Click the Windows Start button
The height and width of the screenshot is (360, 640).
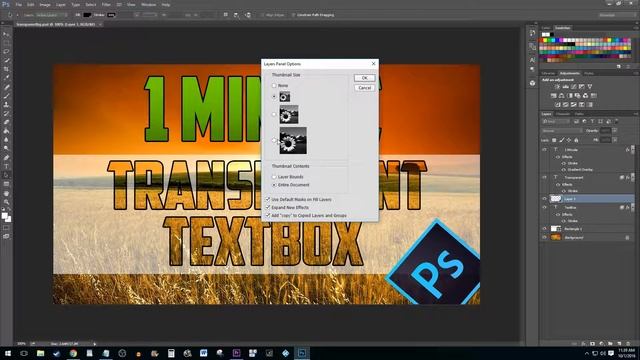tap(8, 353)
